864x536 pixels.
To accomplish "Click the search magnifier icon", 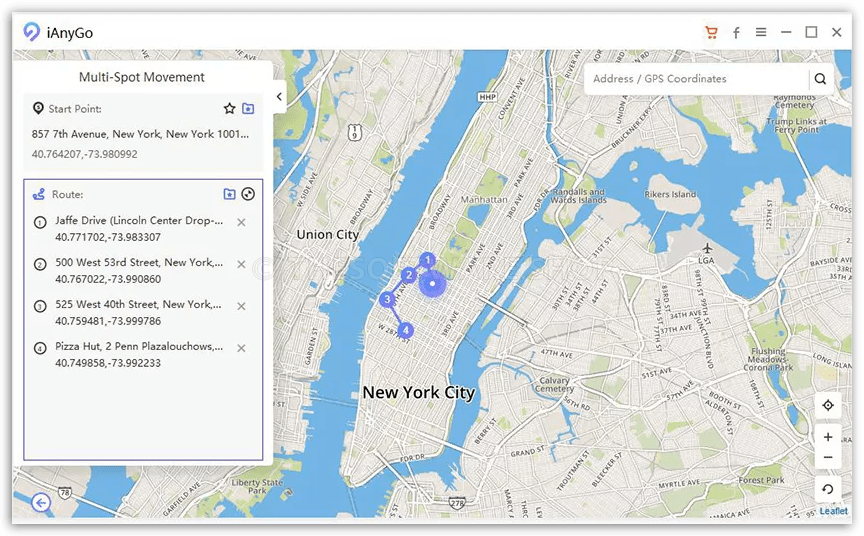I will pos(820,79).
